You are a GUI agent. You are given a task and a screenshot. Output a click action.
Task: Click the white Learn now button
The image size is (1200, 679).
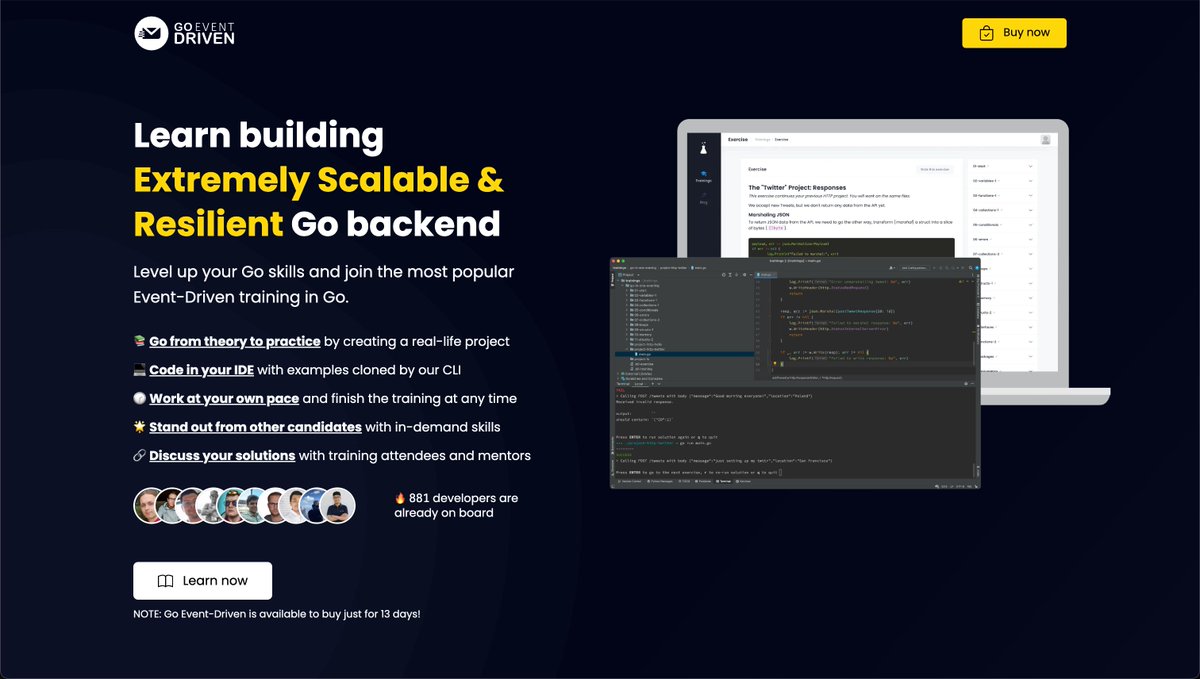tap(202, 581)
